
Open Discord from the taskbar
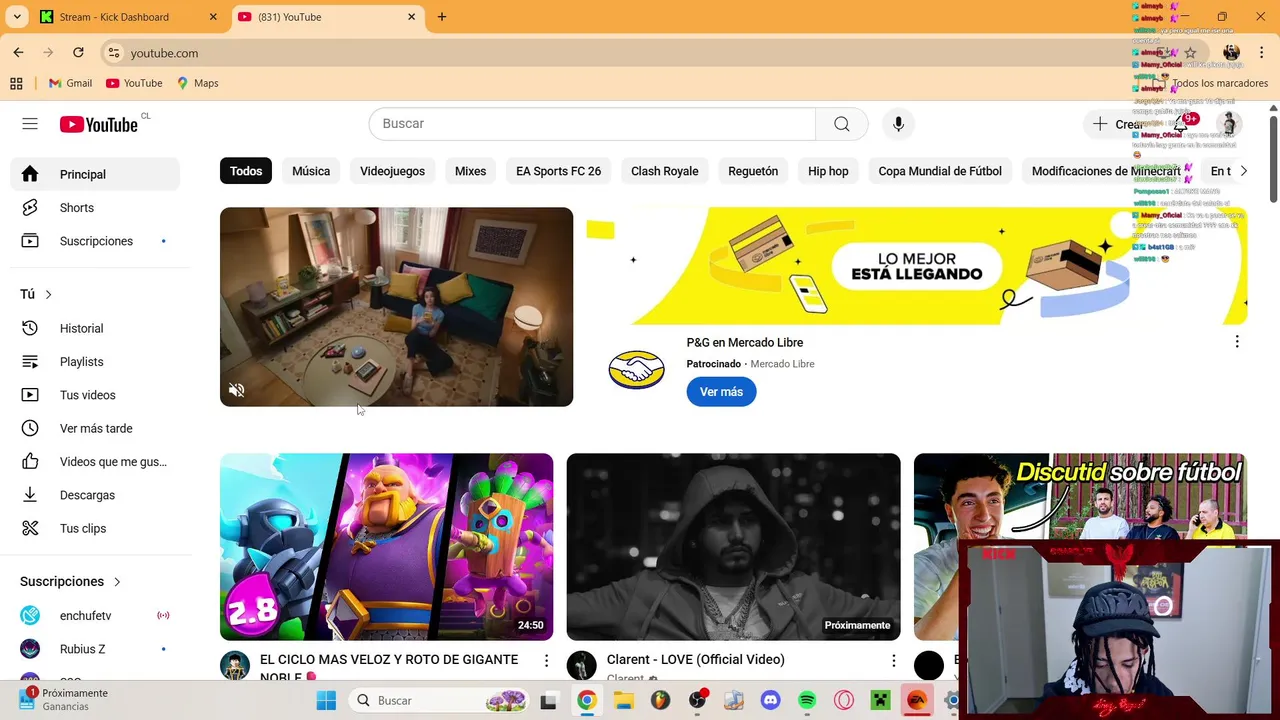click(x=770, y=701)
